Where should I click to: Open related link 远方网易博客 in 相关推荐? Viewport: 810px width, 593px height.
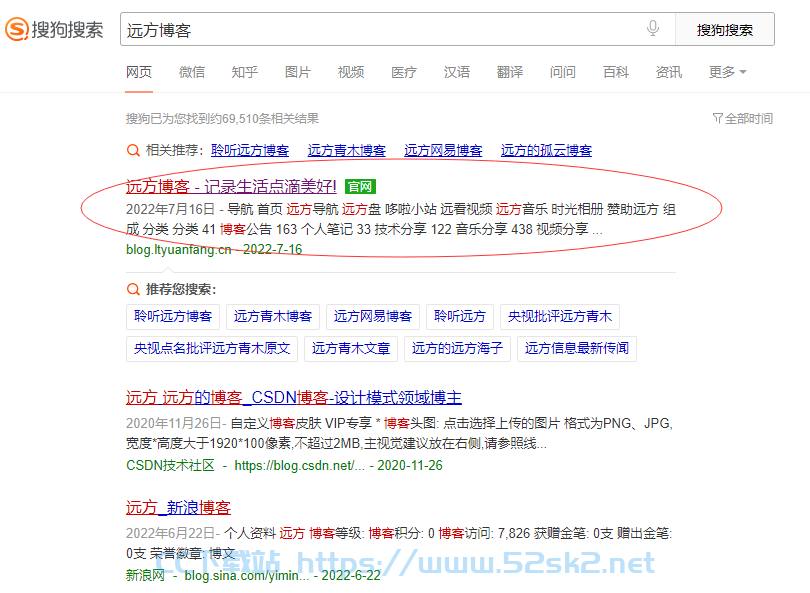(x=443, y=150)
